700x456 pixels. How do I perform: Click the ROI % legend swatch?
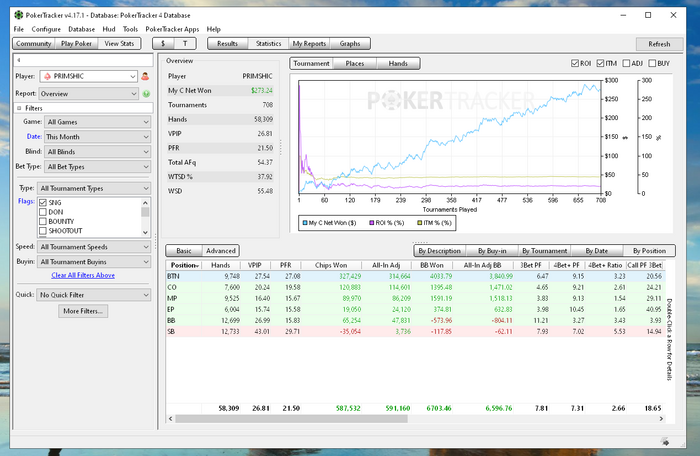click(371, 222)
